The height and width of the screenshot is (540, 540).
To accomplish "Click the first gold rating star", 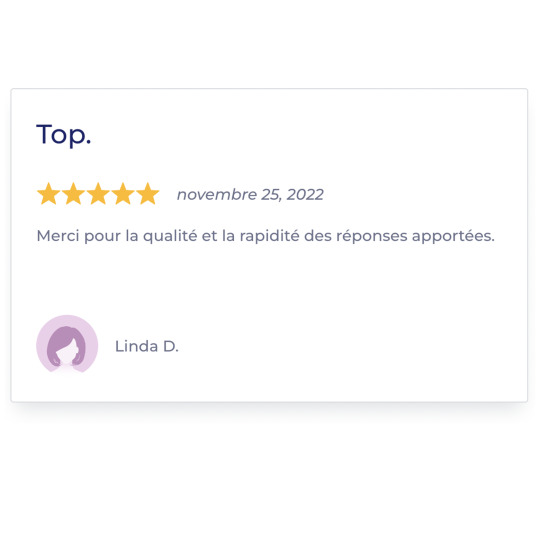I will (x=49, y=194).
